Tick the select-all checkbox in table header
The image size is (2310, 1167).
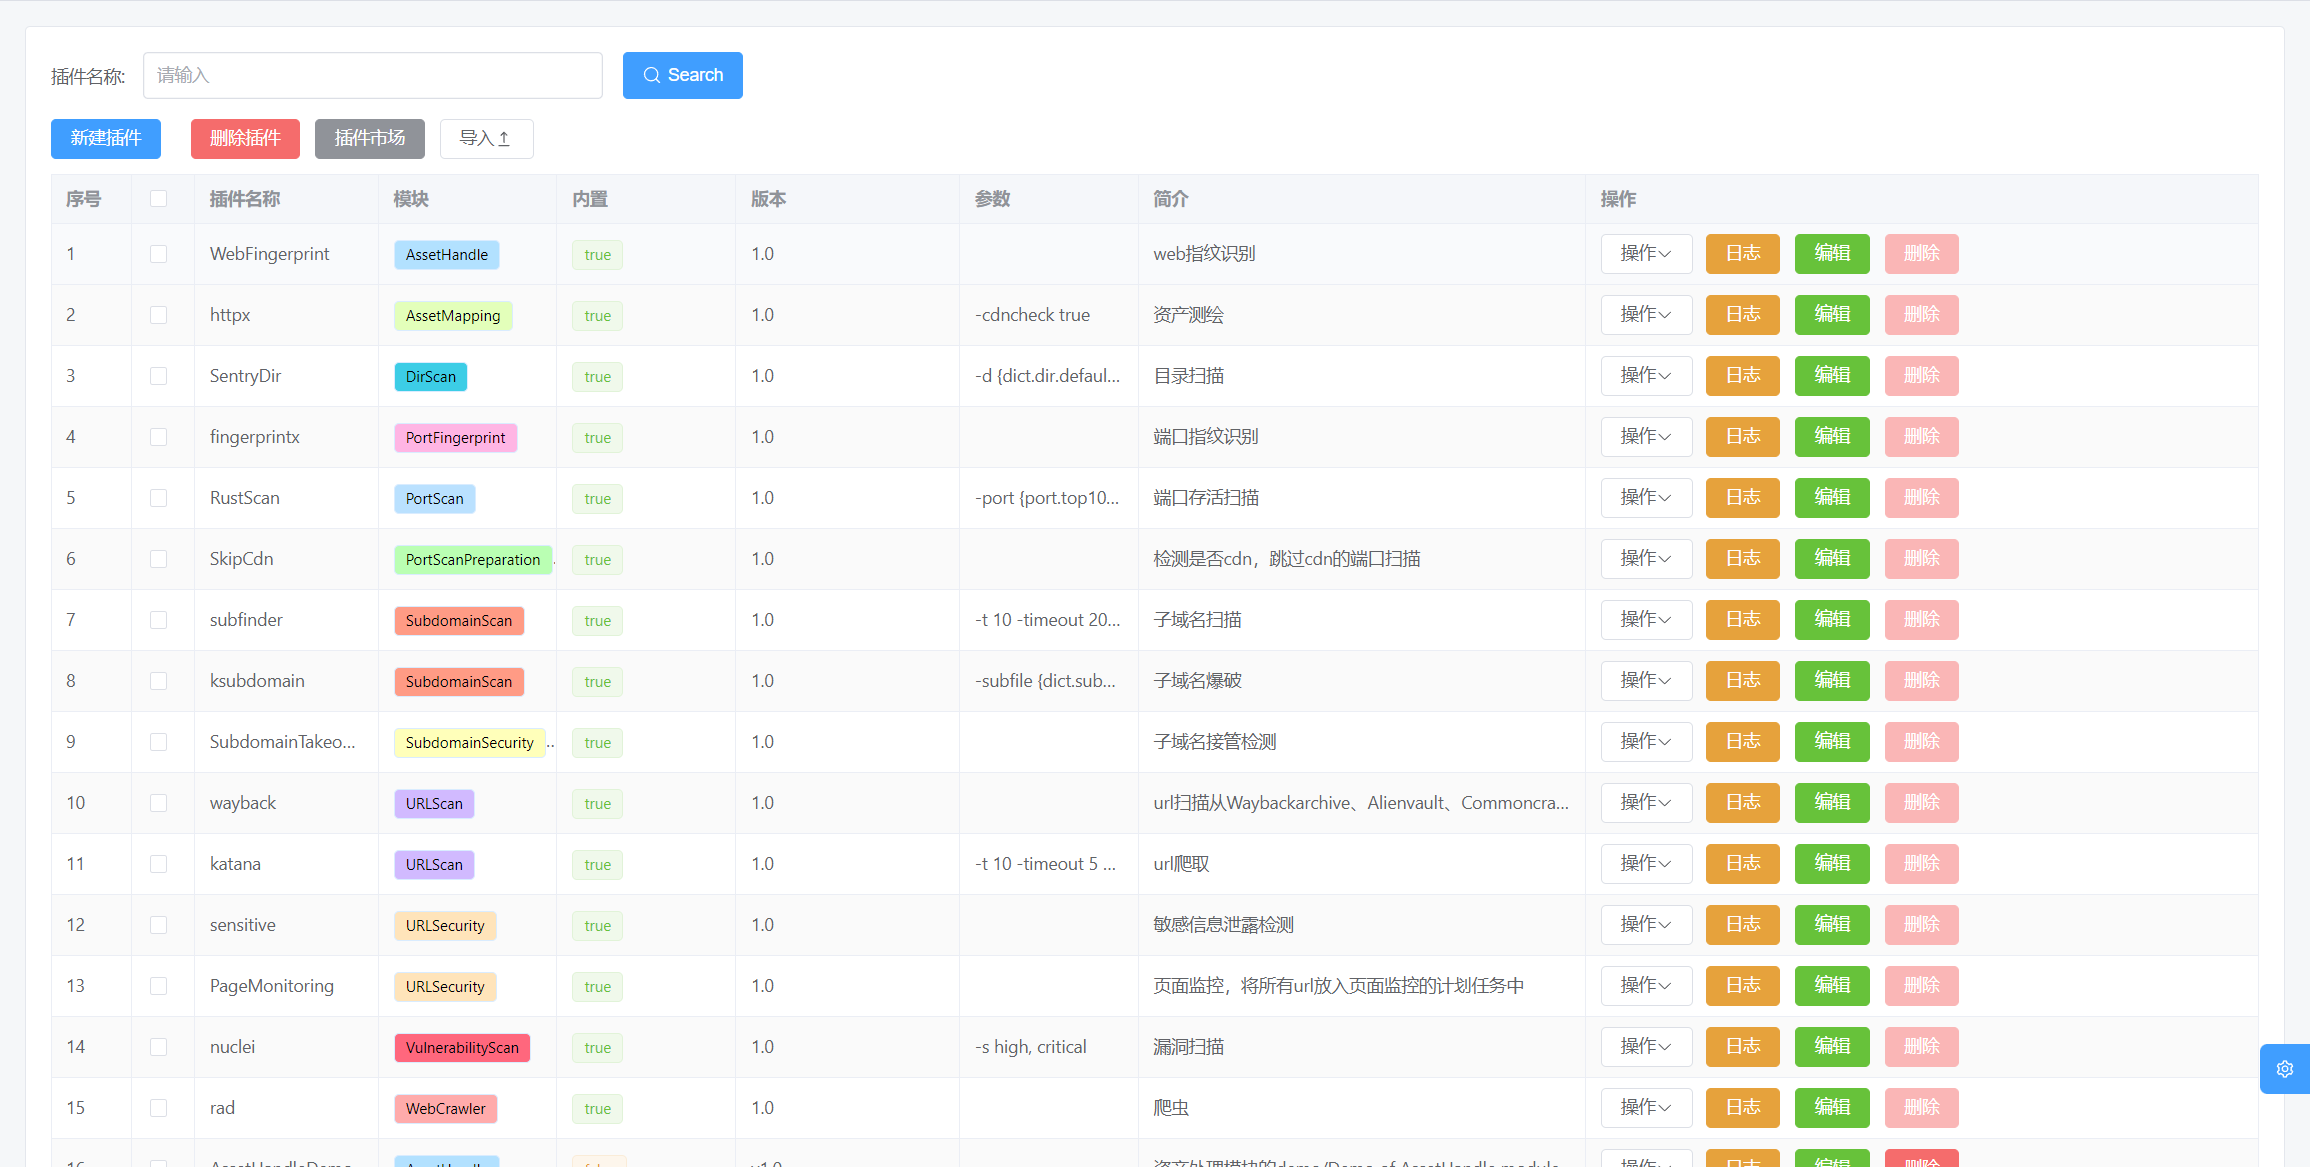(158, 199)
